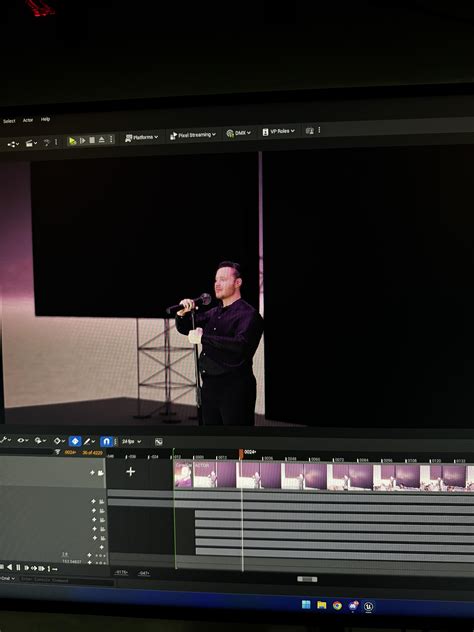474x632 pixels.
Task: Open the DMX dropdown
Action: tap(239, 133)
